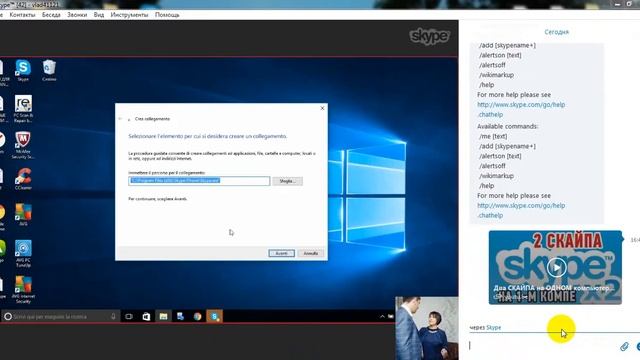Open McAfee Security Scan desktop icon

click(23, 145)
